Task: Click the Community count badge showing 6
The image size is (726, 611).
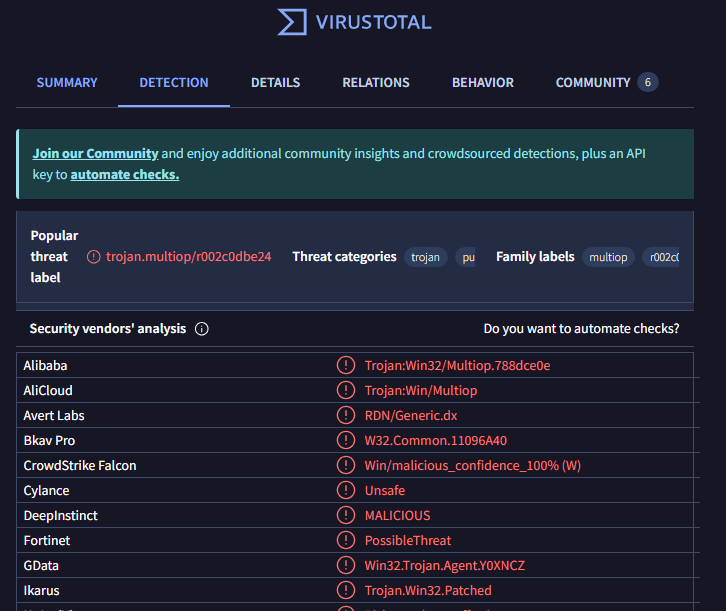Action: tap(648, 82)
